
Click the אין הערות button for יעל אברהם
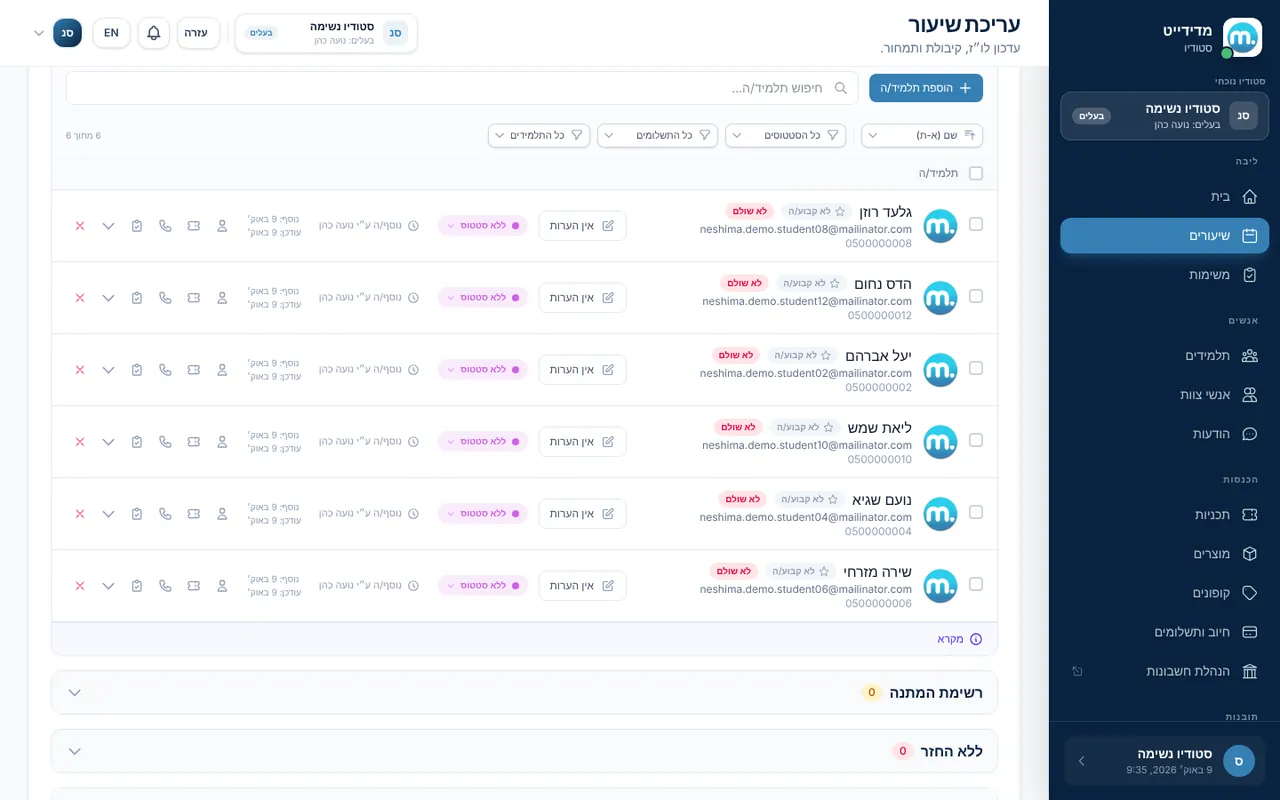(x=582, y=370)
